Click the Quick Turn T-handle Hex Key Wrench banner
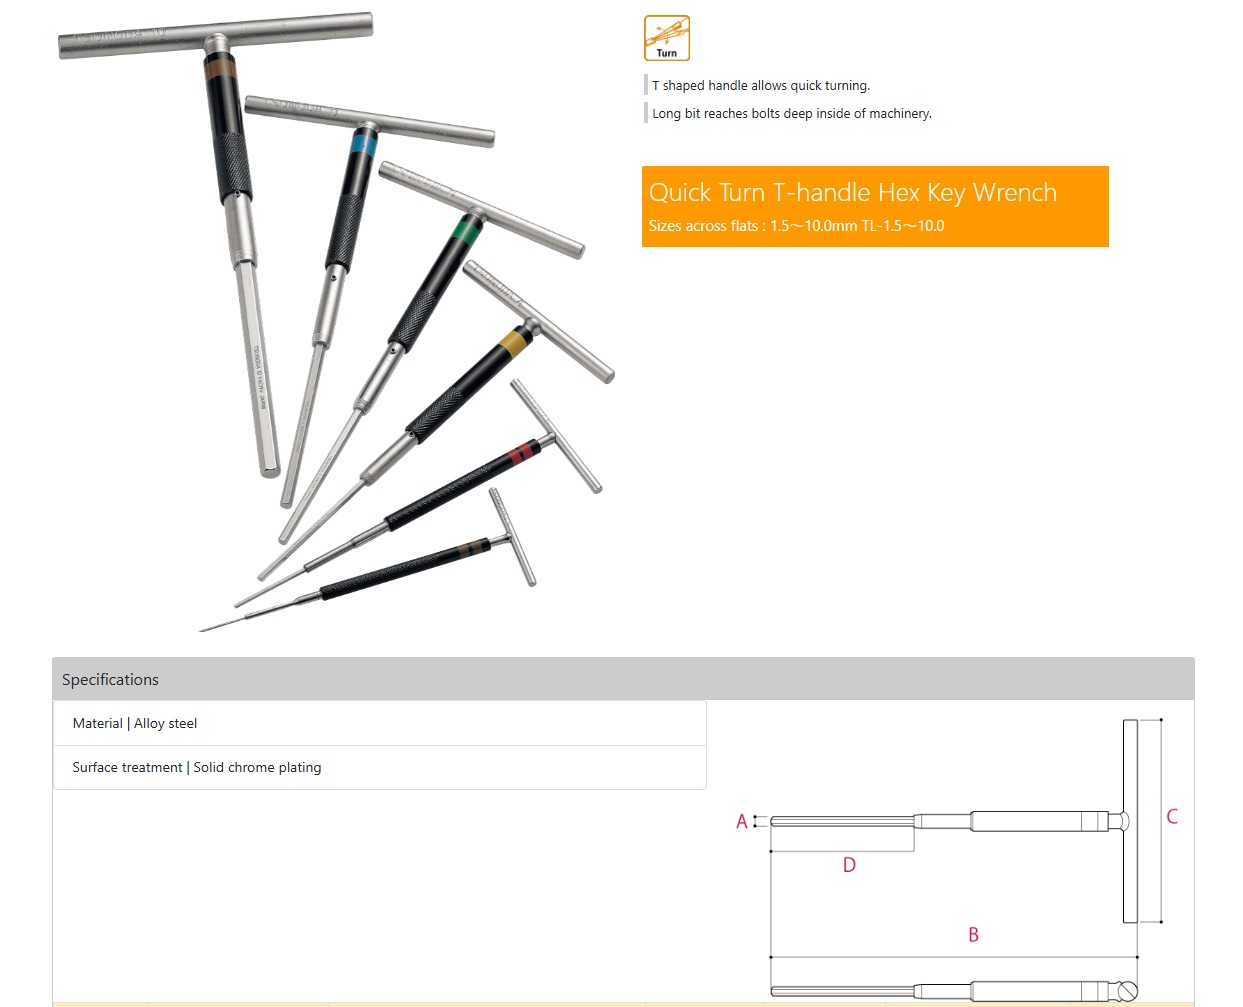Viewport: 1243px width, 1007px height. [x=875, y=206]
